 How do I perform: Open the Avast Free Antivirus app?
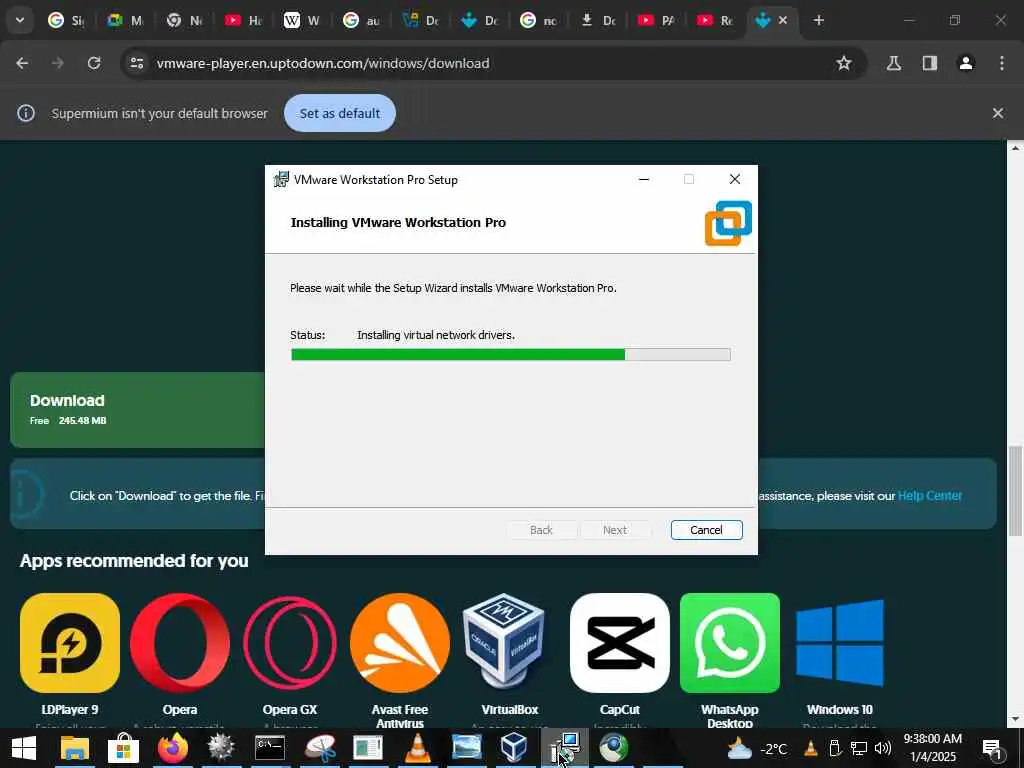pyautogui.click(x=400, y=643)
